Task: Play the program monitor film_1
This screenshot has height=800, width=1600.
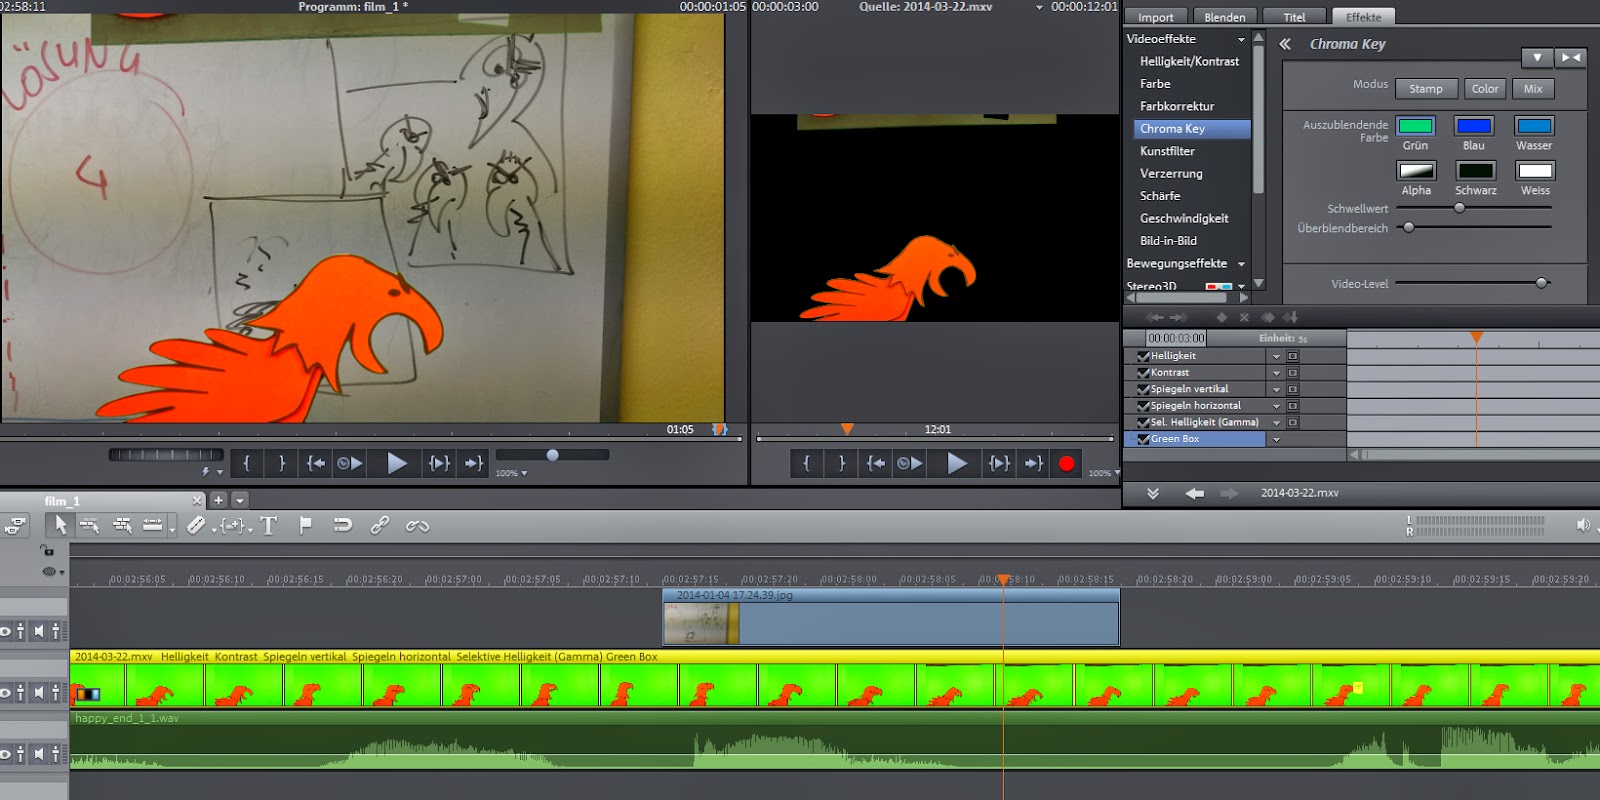Action: (x=397, y=463)
